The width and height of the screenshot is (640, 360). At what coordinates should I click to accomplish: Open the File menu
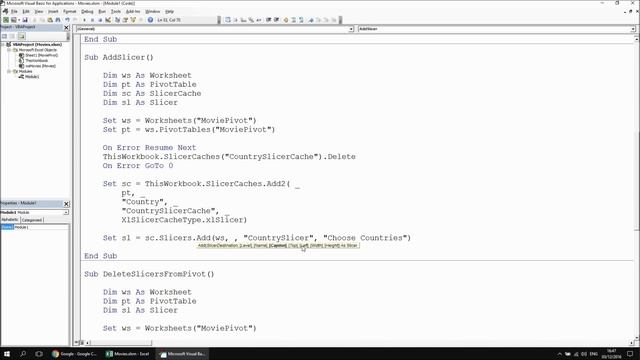pyautogui.click(x=14, y=11)
